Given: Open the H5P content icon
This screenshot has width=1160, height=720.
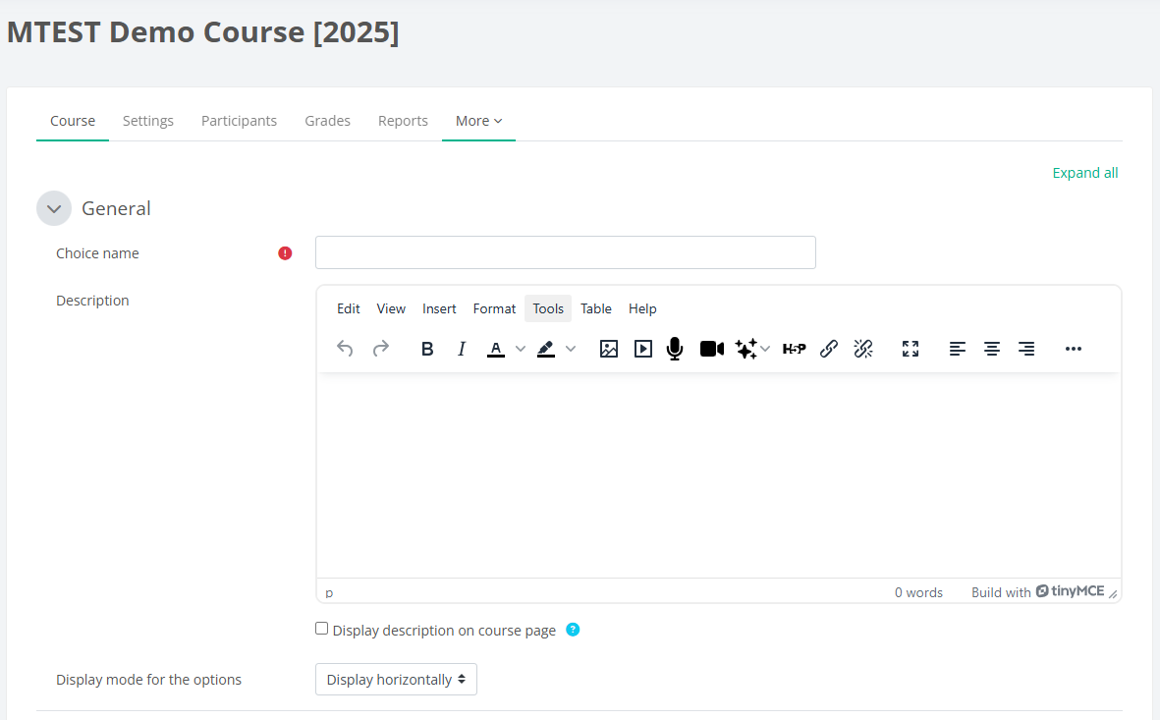Looking at the screenshot, I should click(x=794, y=349).
